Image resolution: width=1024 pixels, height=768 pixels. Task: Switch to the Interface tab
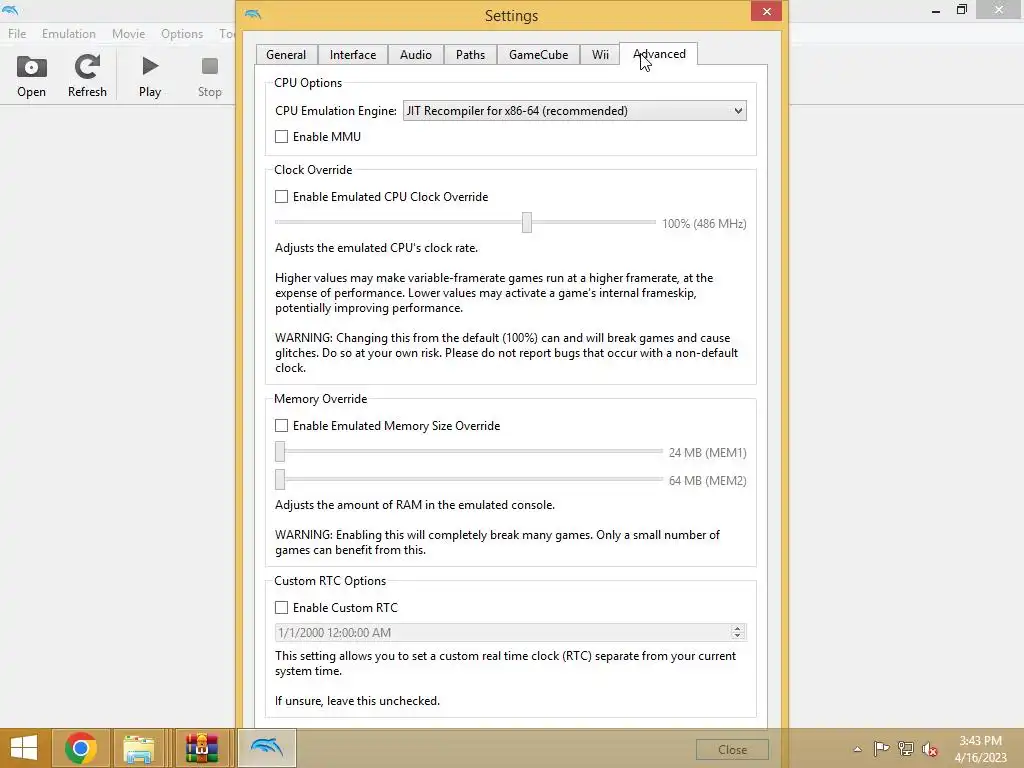click(353, 55)
